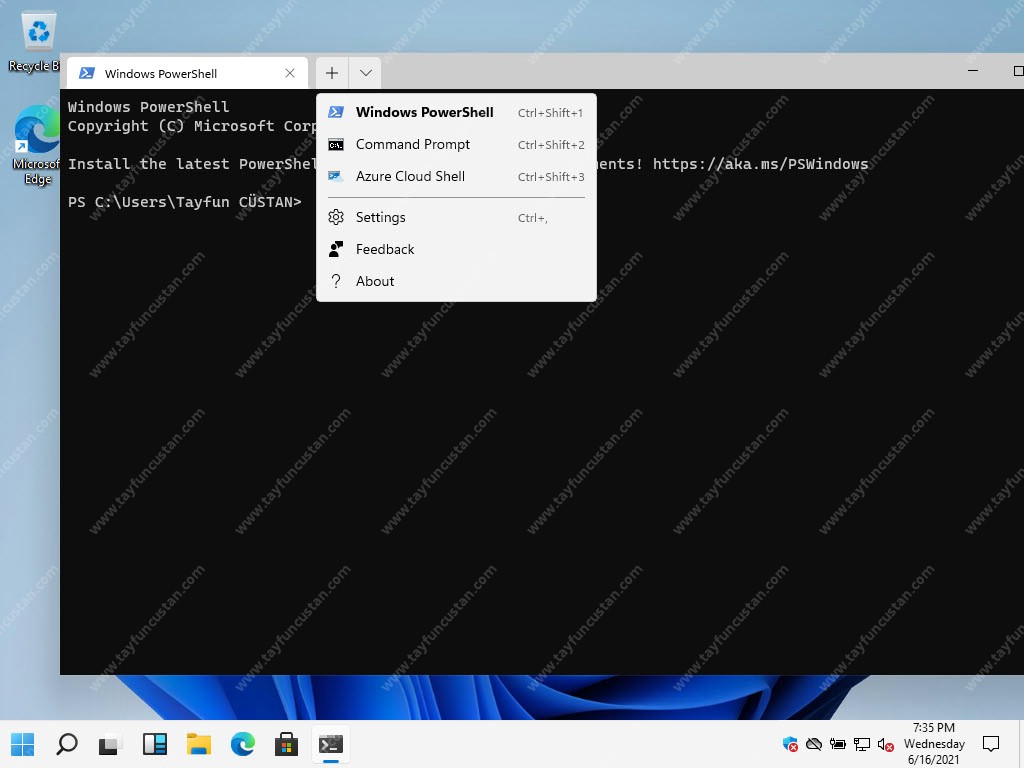Open the Widgets panel on taskbar
Viewport: 1024px width, 768px height.
[x=155, y=744]
